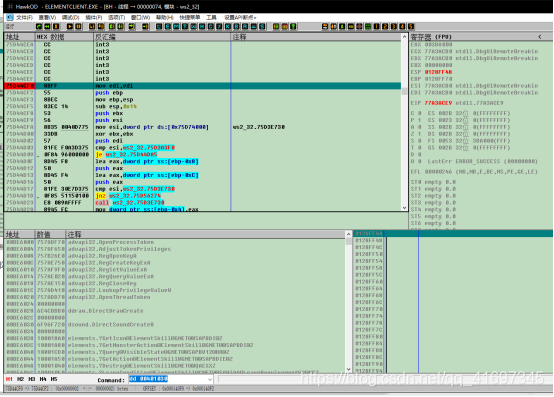
Task: Click the Step Into toolbar icon
Action: pyautogui.click(x=92, y=26)
